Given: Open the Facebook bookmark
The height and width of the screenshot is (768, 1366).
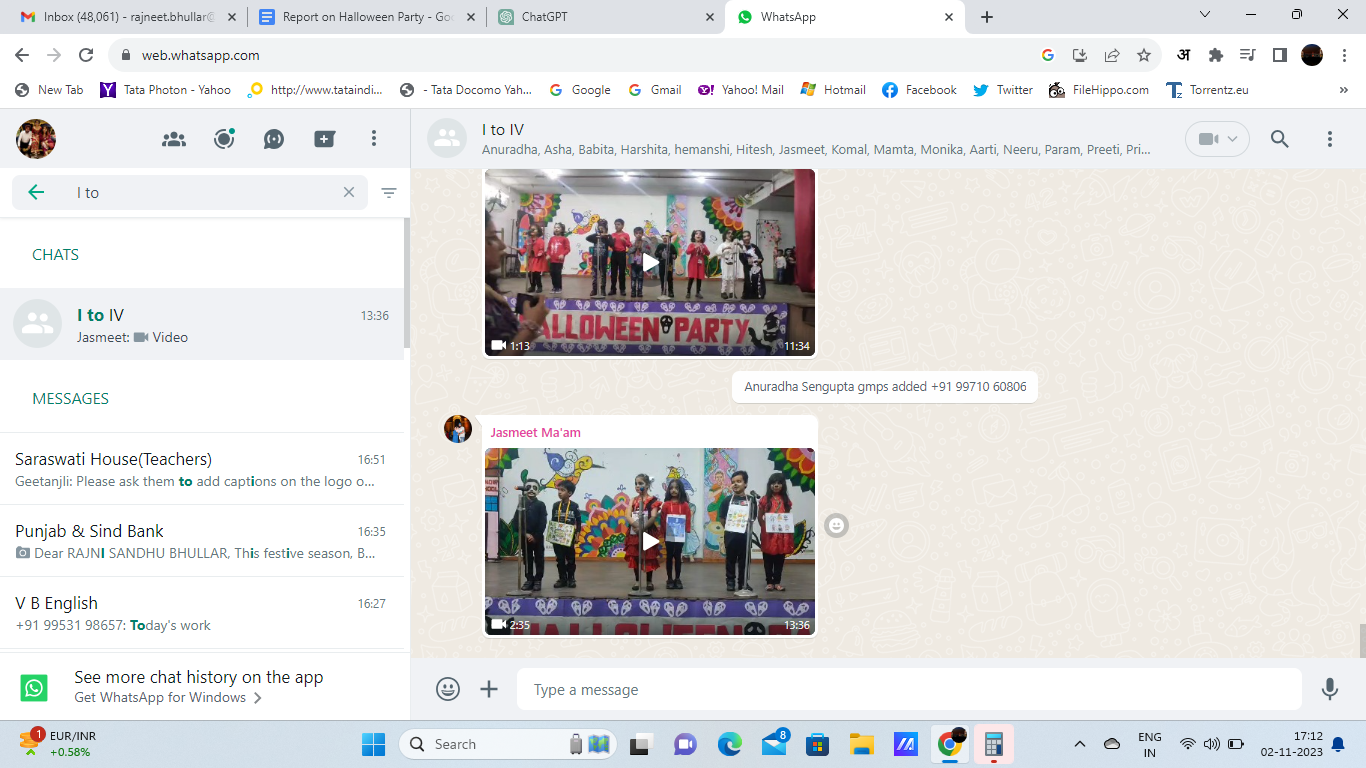Looking at the screenshot, I should pyautogui.click(x=920, y=90).
